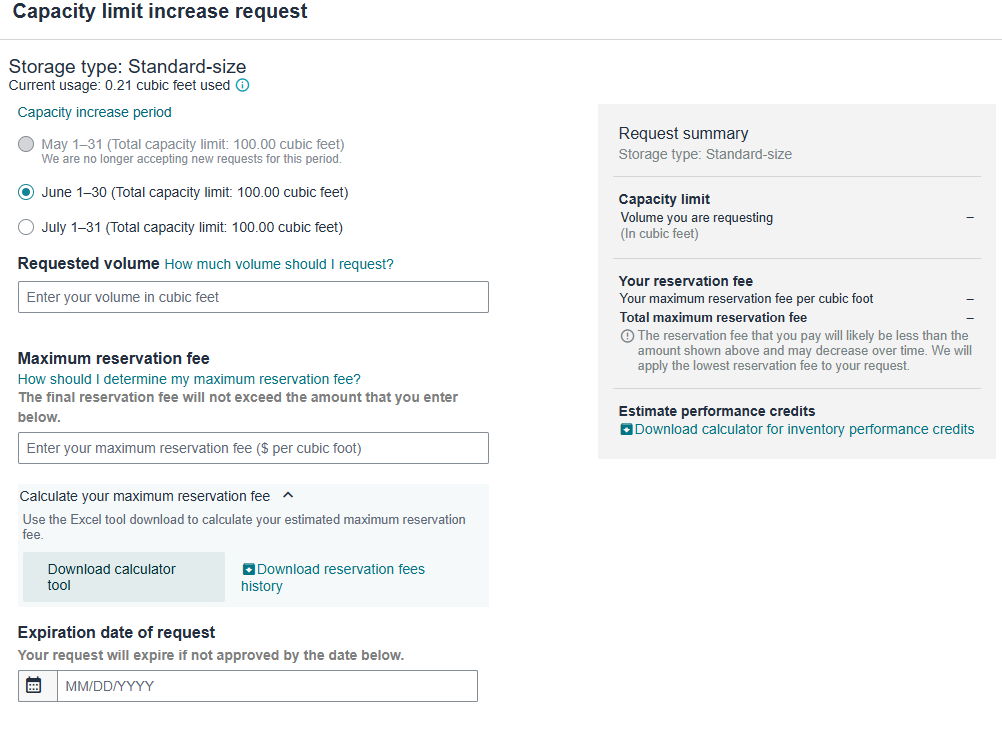The image size is (1002, 741).
Task: Choose the July 1–31 radio button
Action: (26, 227)
